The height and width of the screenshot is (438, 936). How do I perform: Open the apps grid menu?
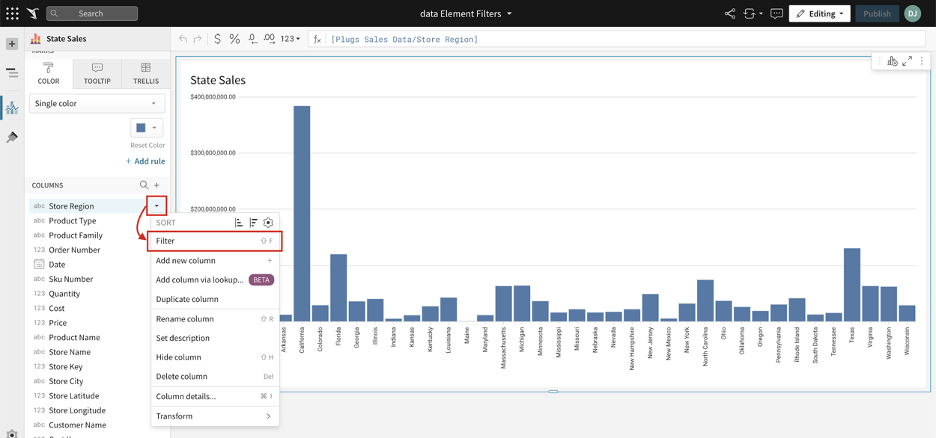coord(12,14)
